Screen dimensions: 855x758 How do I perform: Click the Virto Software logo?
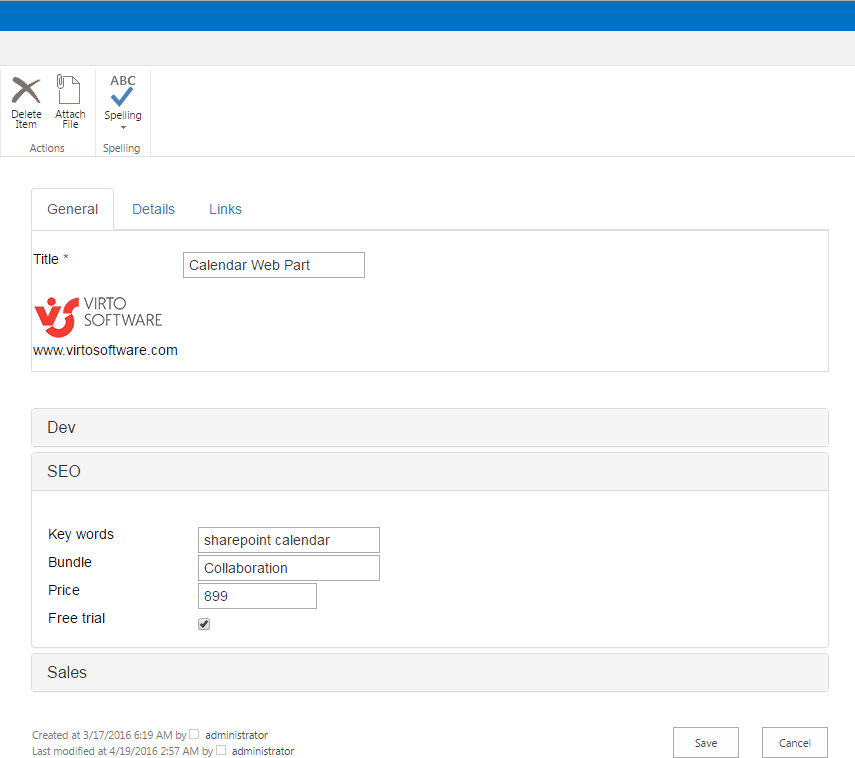pyautogui.click(x=98, y=316)
